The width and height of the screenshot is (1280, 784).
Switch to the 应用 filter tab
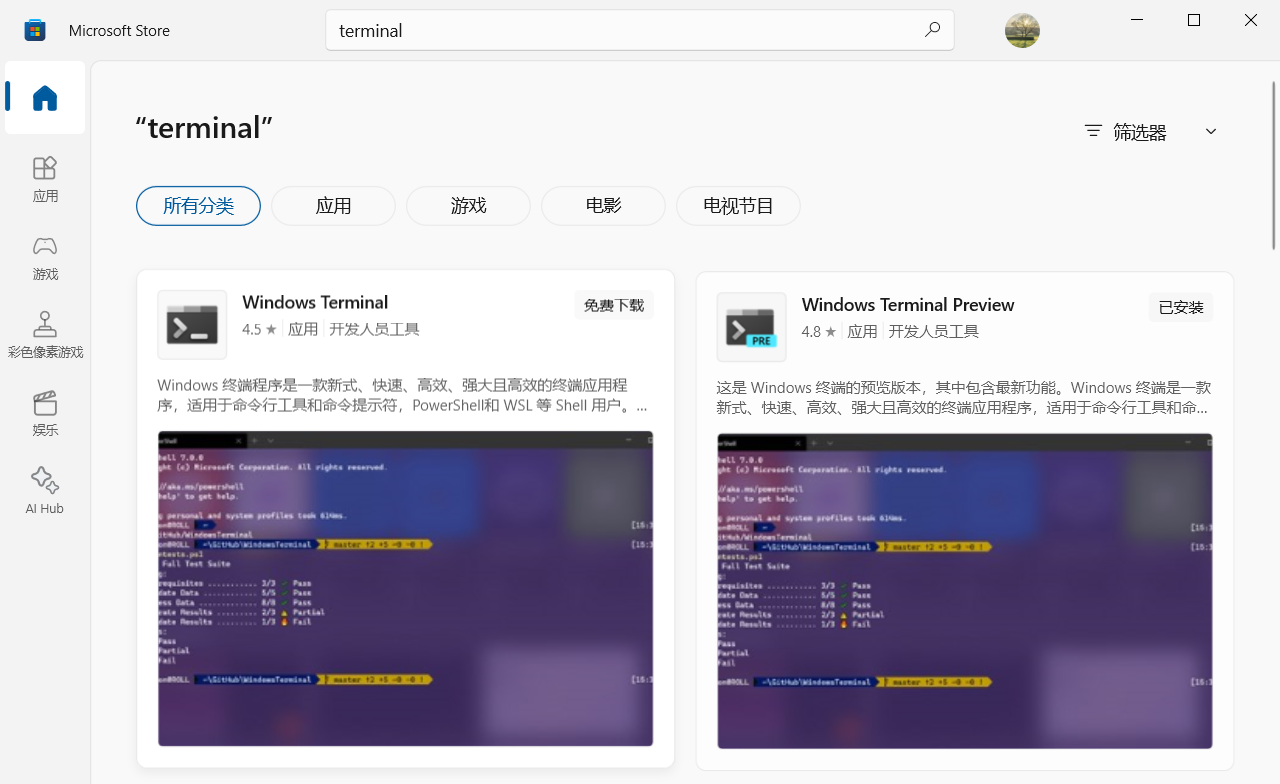[x=333, y=205]
